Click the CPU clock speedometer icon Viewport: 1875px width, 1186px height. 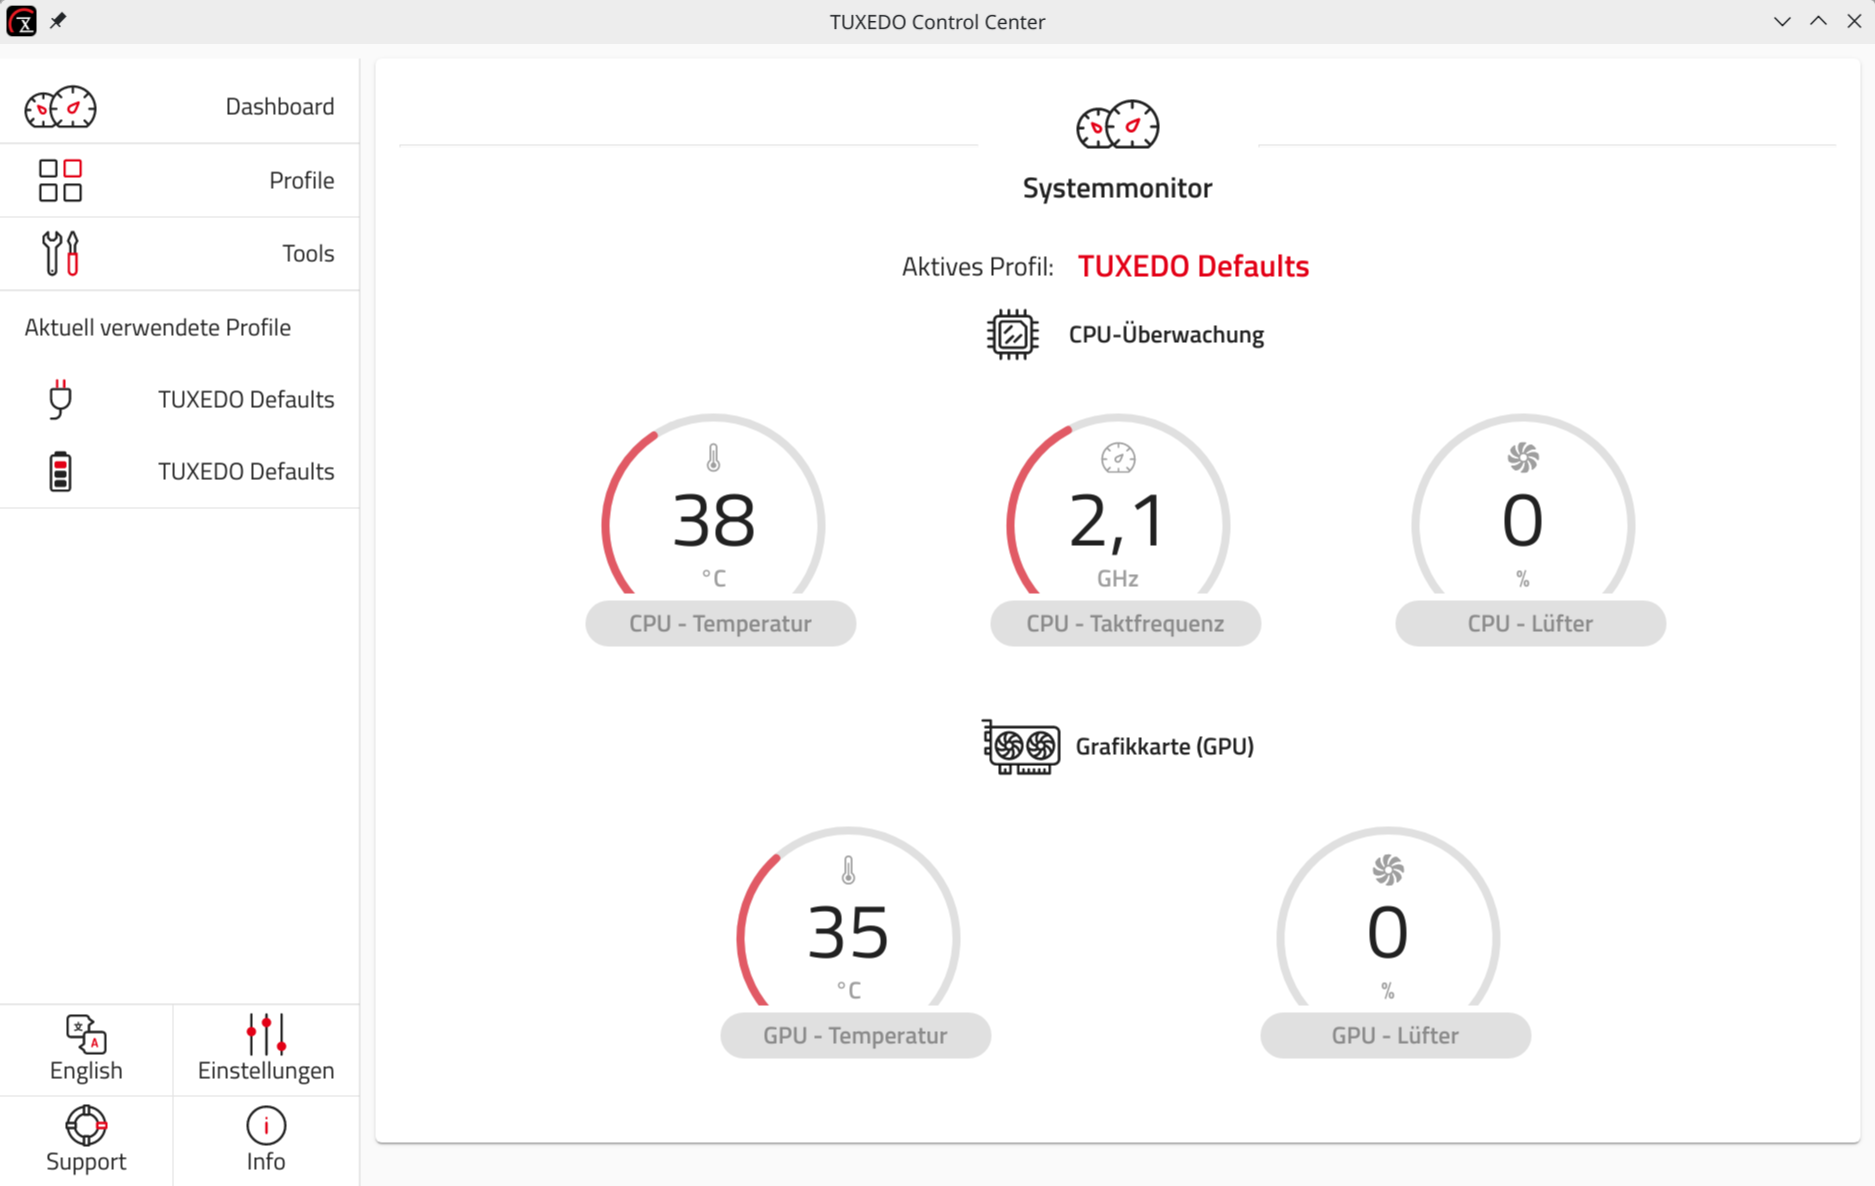coord(1118,458)
